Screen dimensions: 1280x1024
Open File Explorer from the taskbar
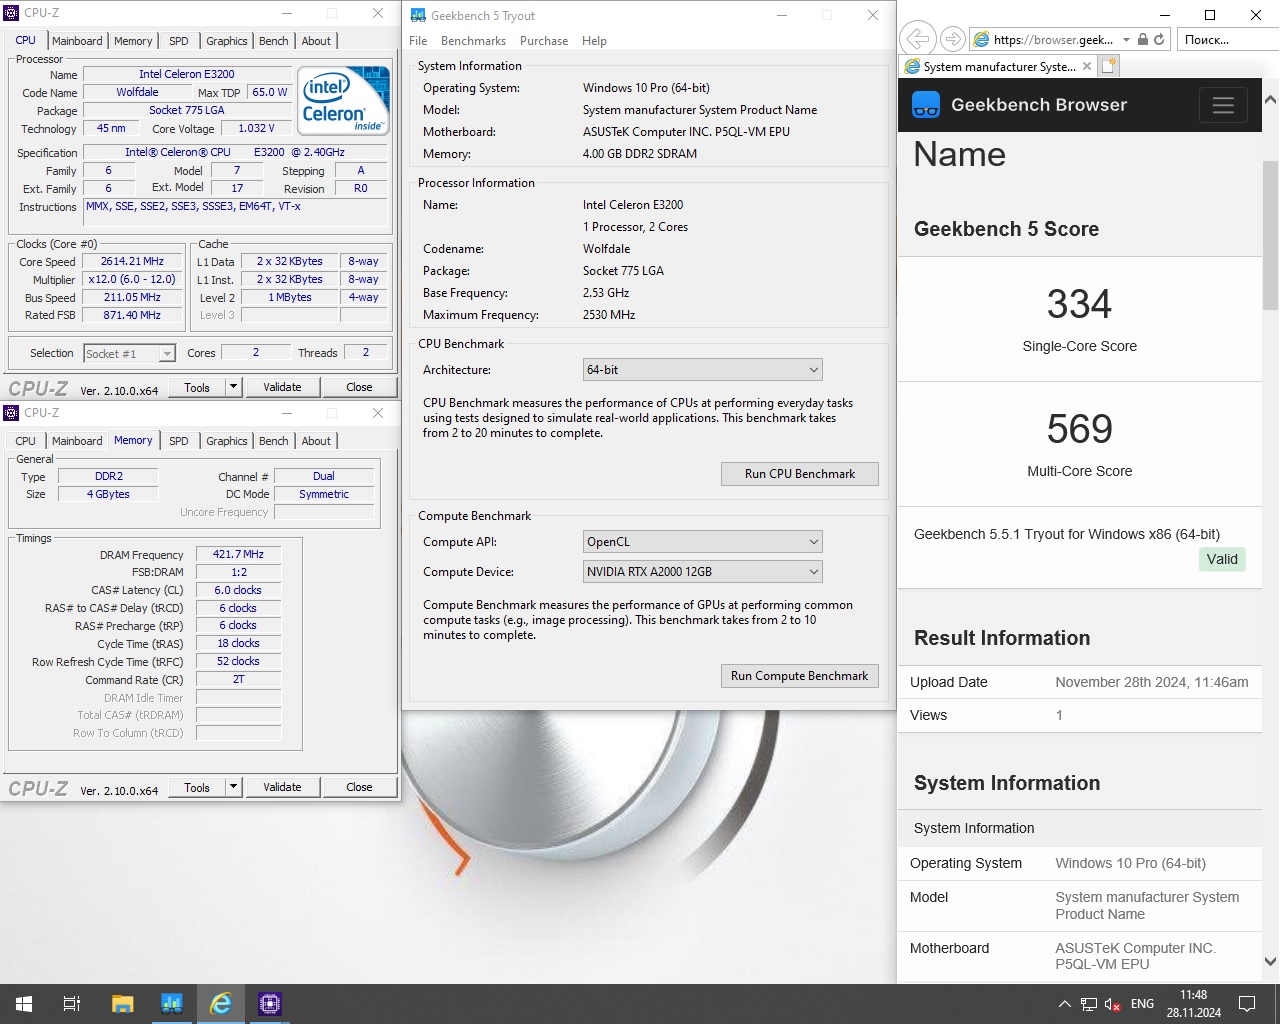pyautogui.click(x=122, y=1004)
